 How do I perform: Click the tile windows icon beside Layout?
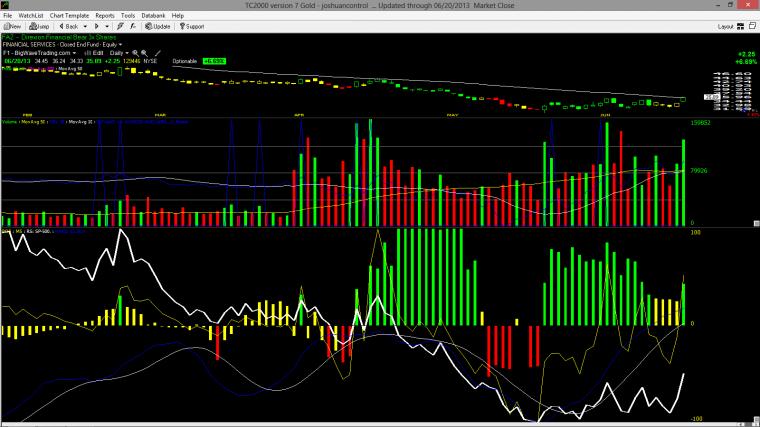coord(752,26)
